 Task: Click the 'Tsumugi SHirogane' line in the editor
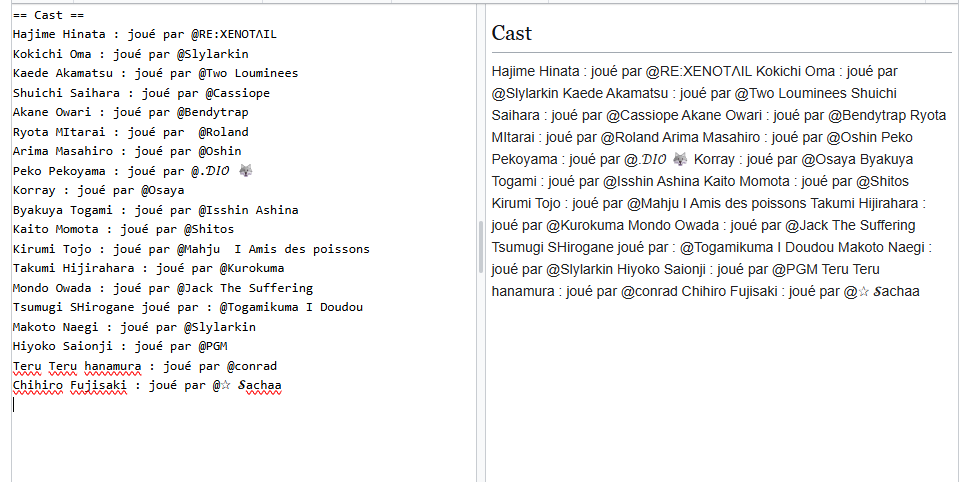click(188, 307)
